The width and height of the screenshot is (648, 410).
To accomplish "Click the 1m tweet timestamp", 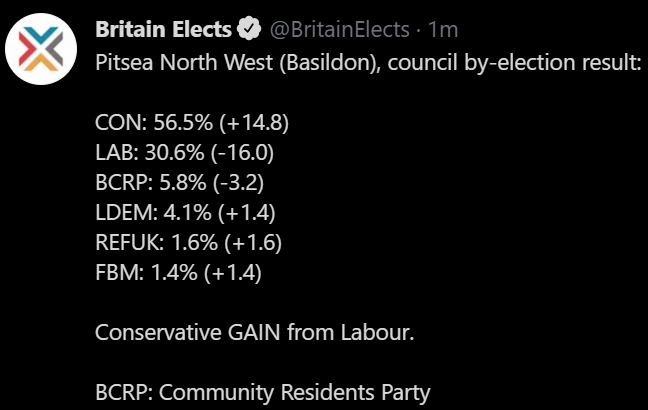I will coord(442,28).
